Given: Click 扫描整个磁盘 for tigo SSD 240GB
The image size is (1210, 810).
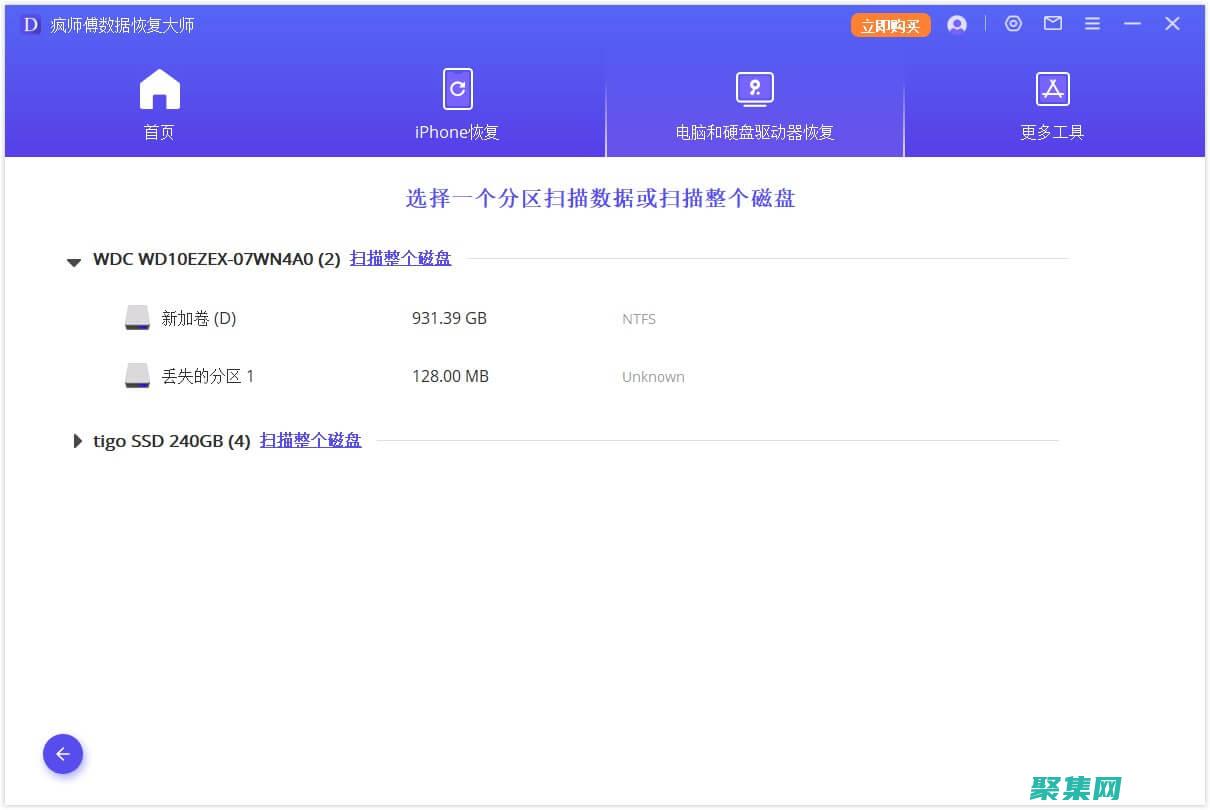Looking at the screenshot, I should [x=310, y=440].
